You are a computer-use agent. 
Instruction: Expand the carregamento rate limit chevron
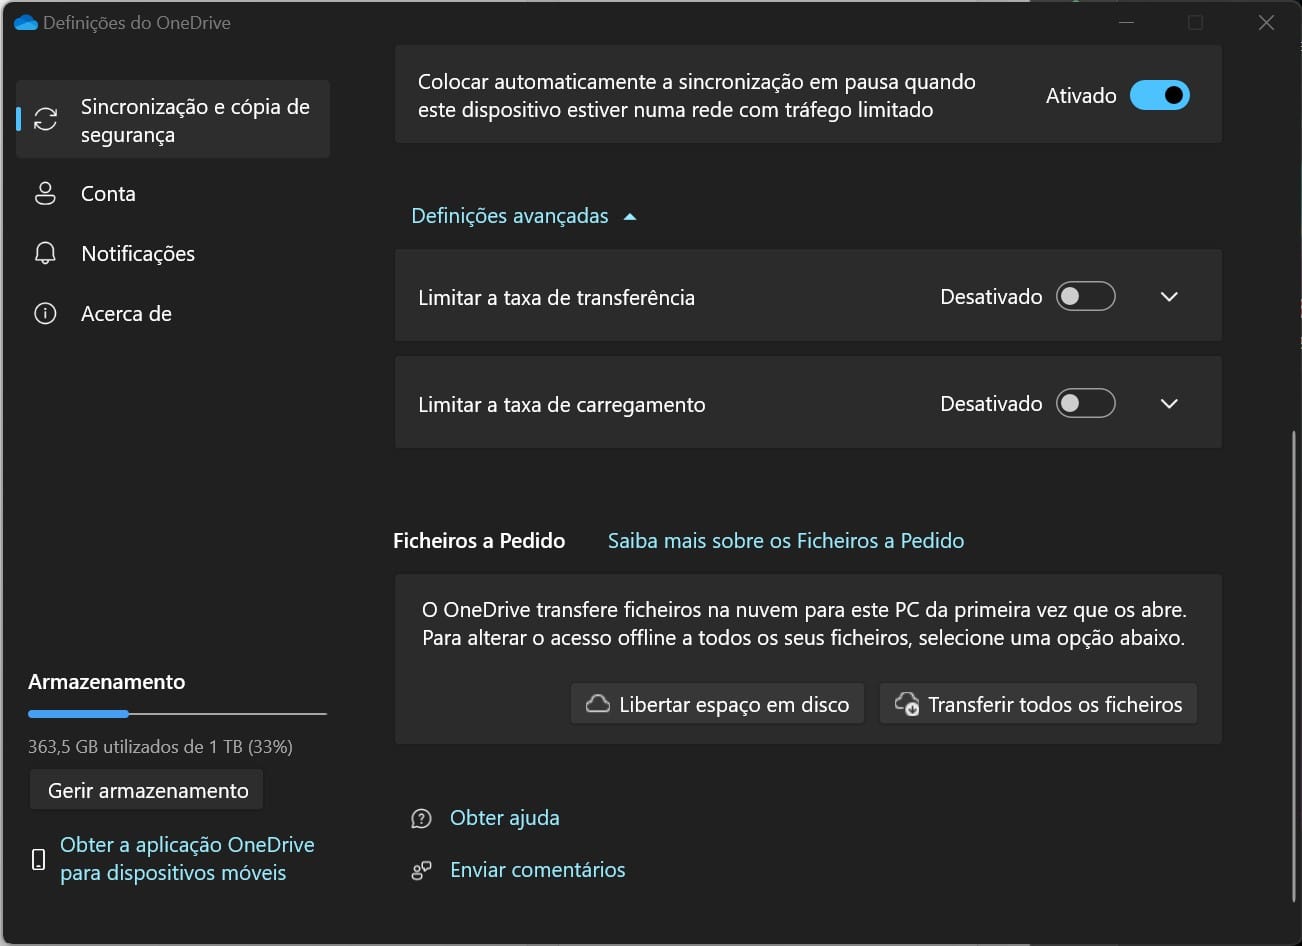(1169, 404)
